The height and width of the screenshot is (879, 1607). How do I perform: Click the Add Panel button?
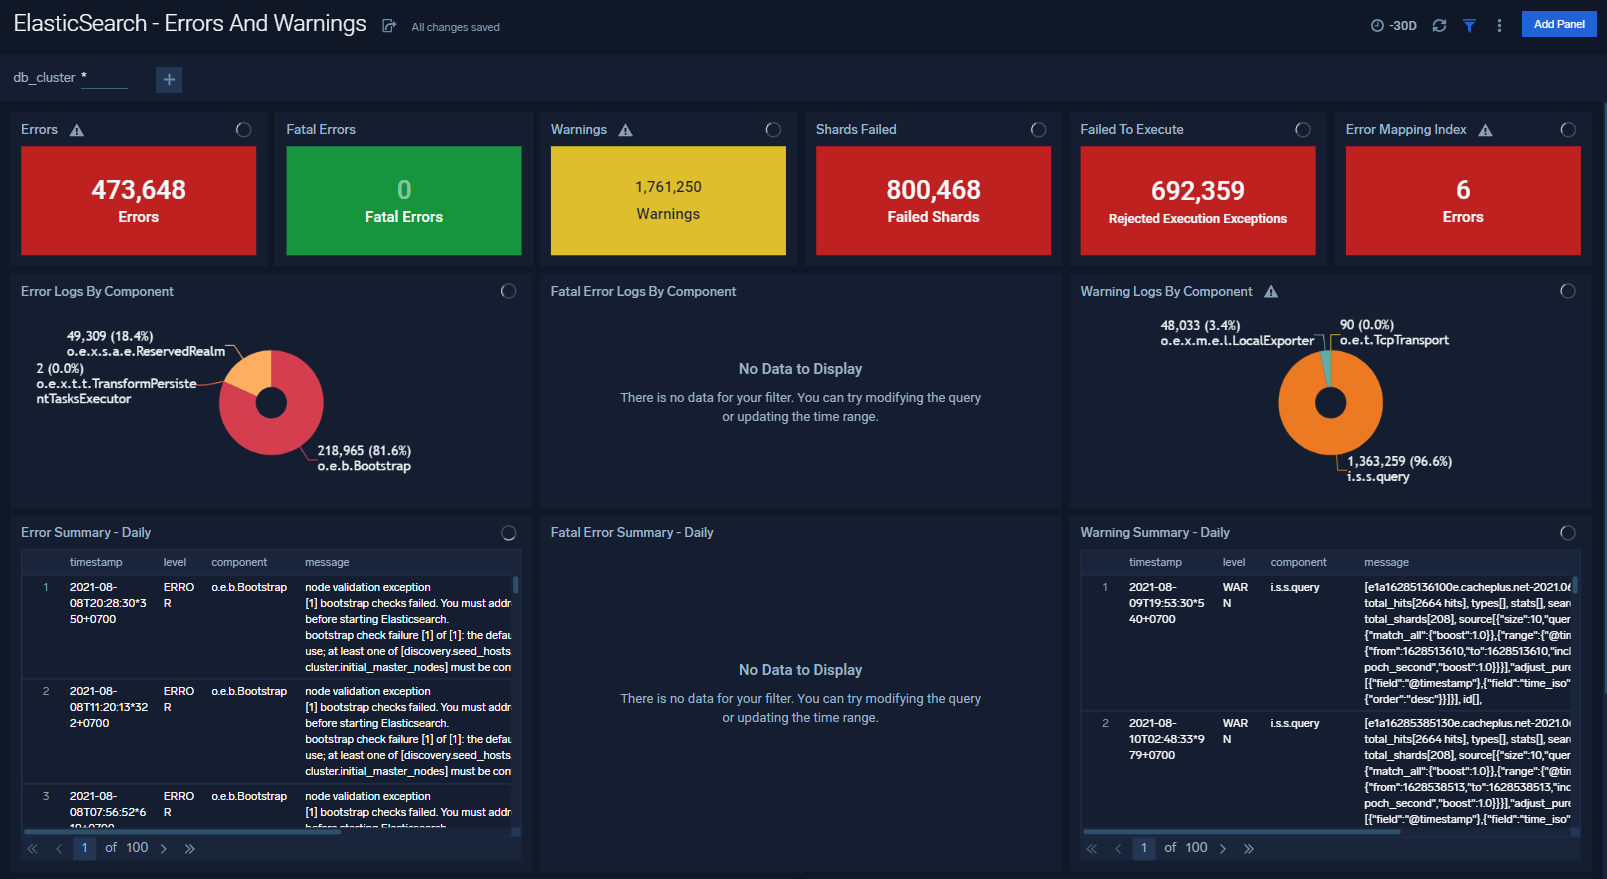click(x=1558, y=24)
